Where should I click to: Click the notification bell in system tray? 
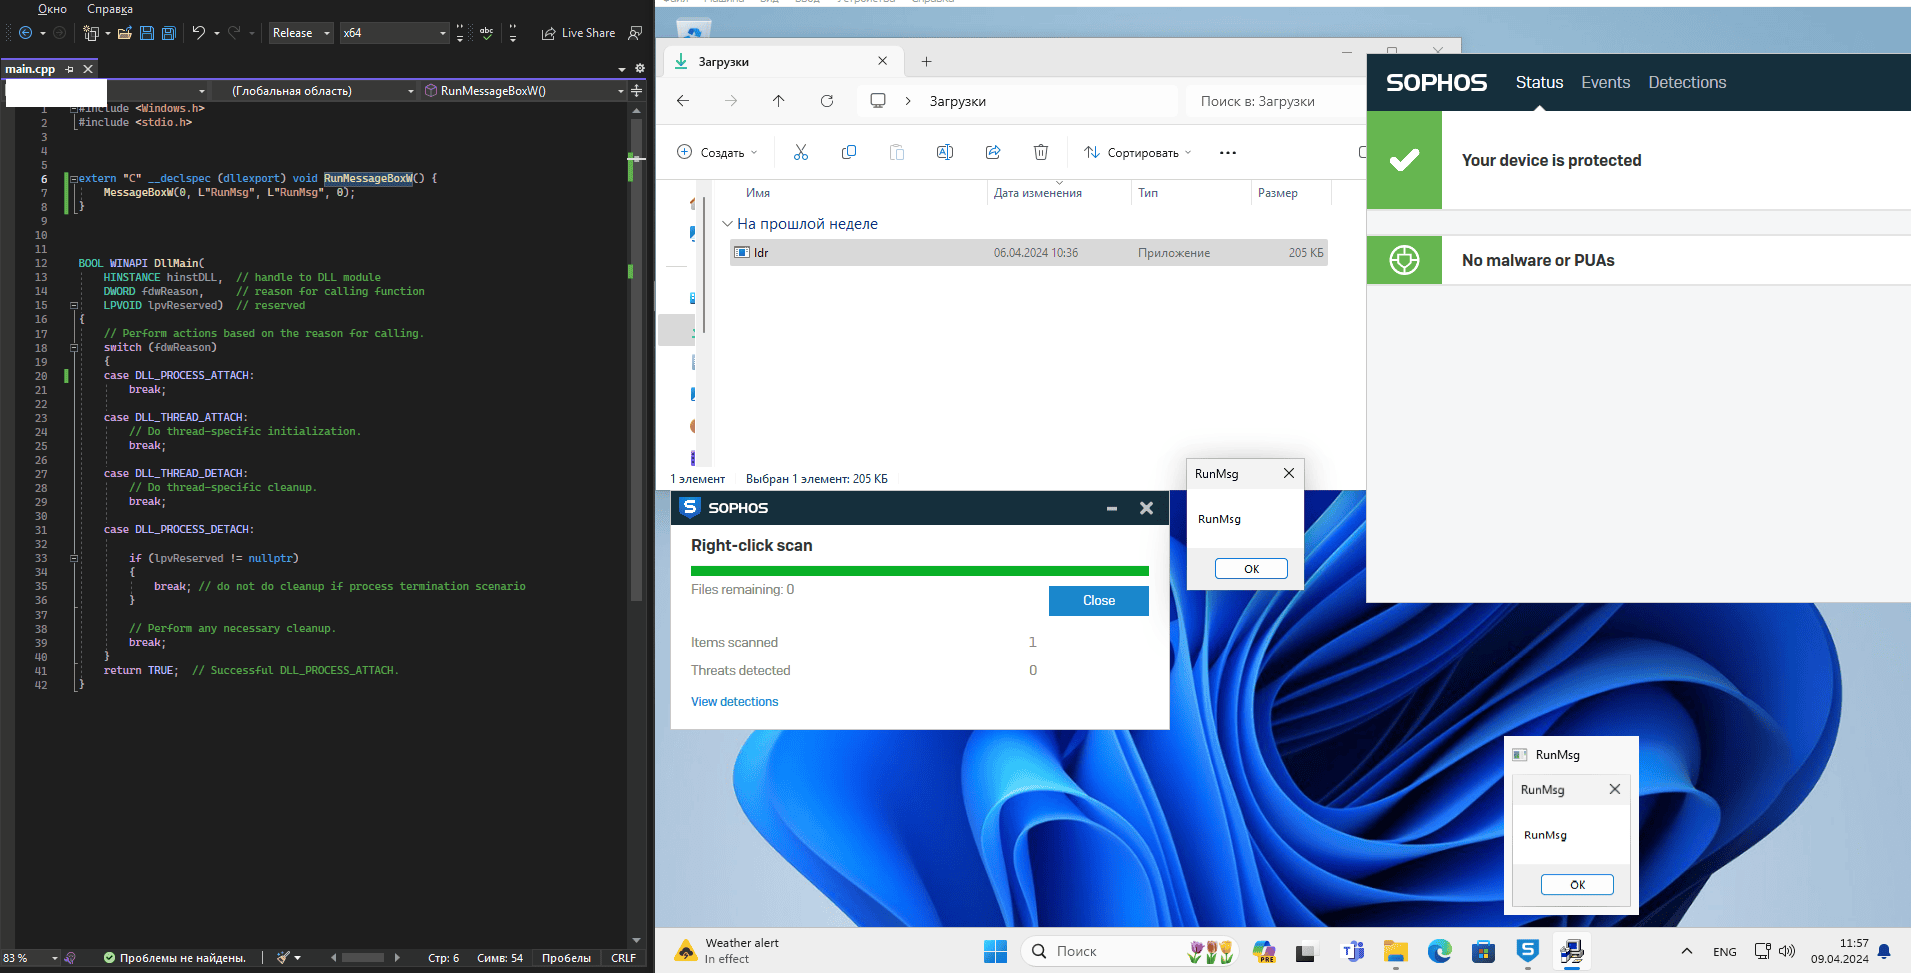coord(1884,952)
